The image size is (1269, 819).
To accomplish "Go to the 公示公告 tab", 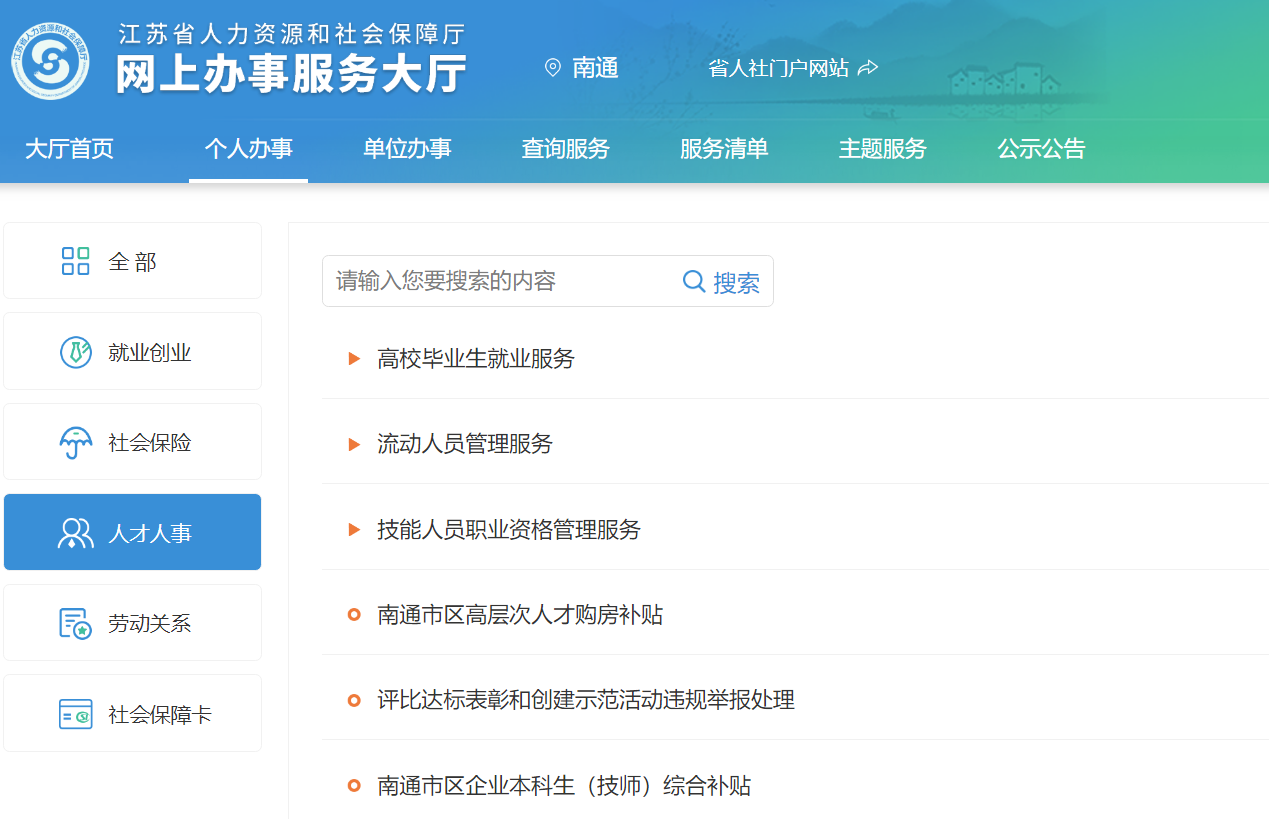I will tap(1041, 149).
